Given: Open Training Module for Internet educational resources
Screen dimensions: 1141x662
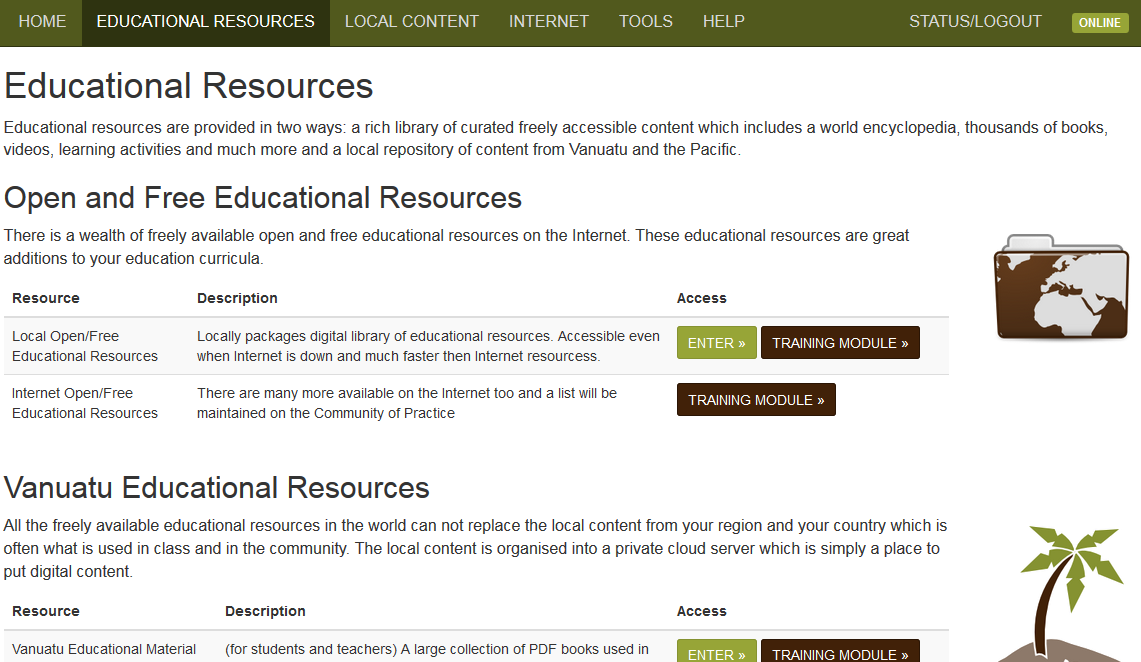Looking at the screenshot, I should click(756, 399).
